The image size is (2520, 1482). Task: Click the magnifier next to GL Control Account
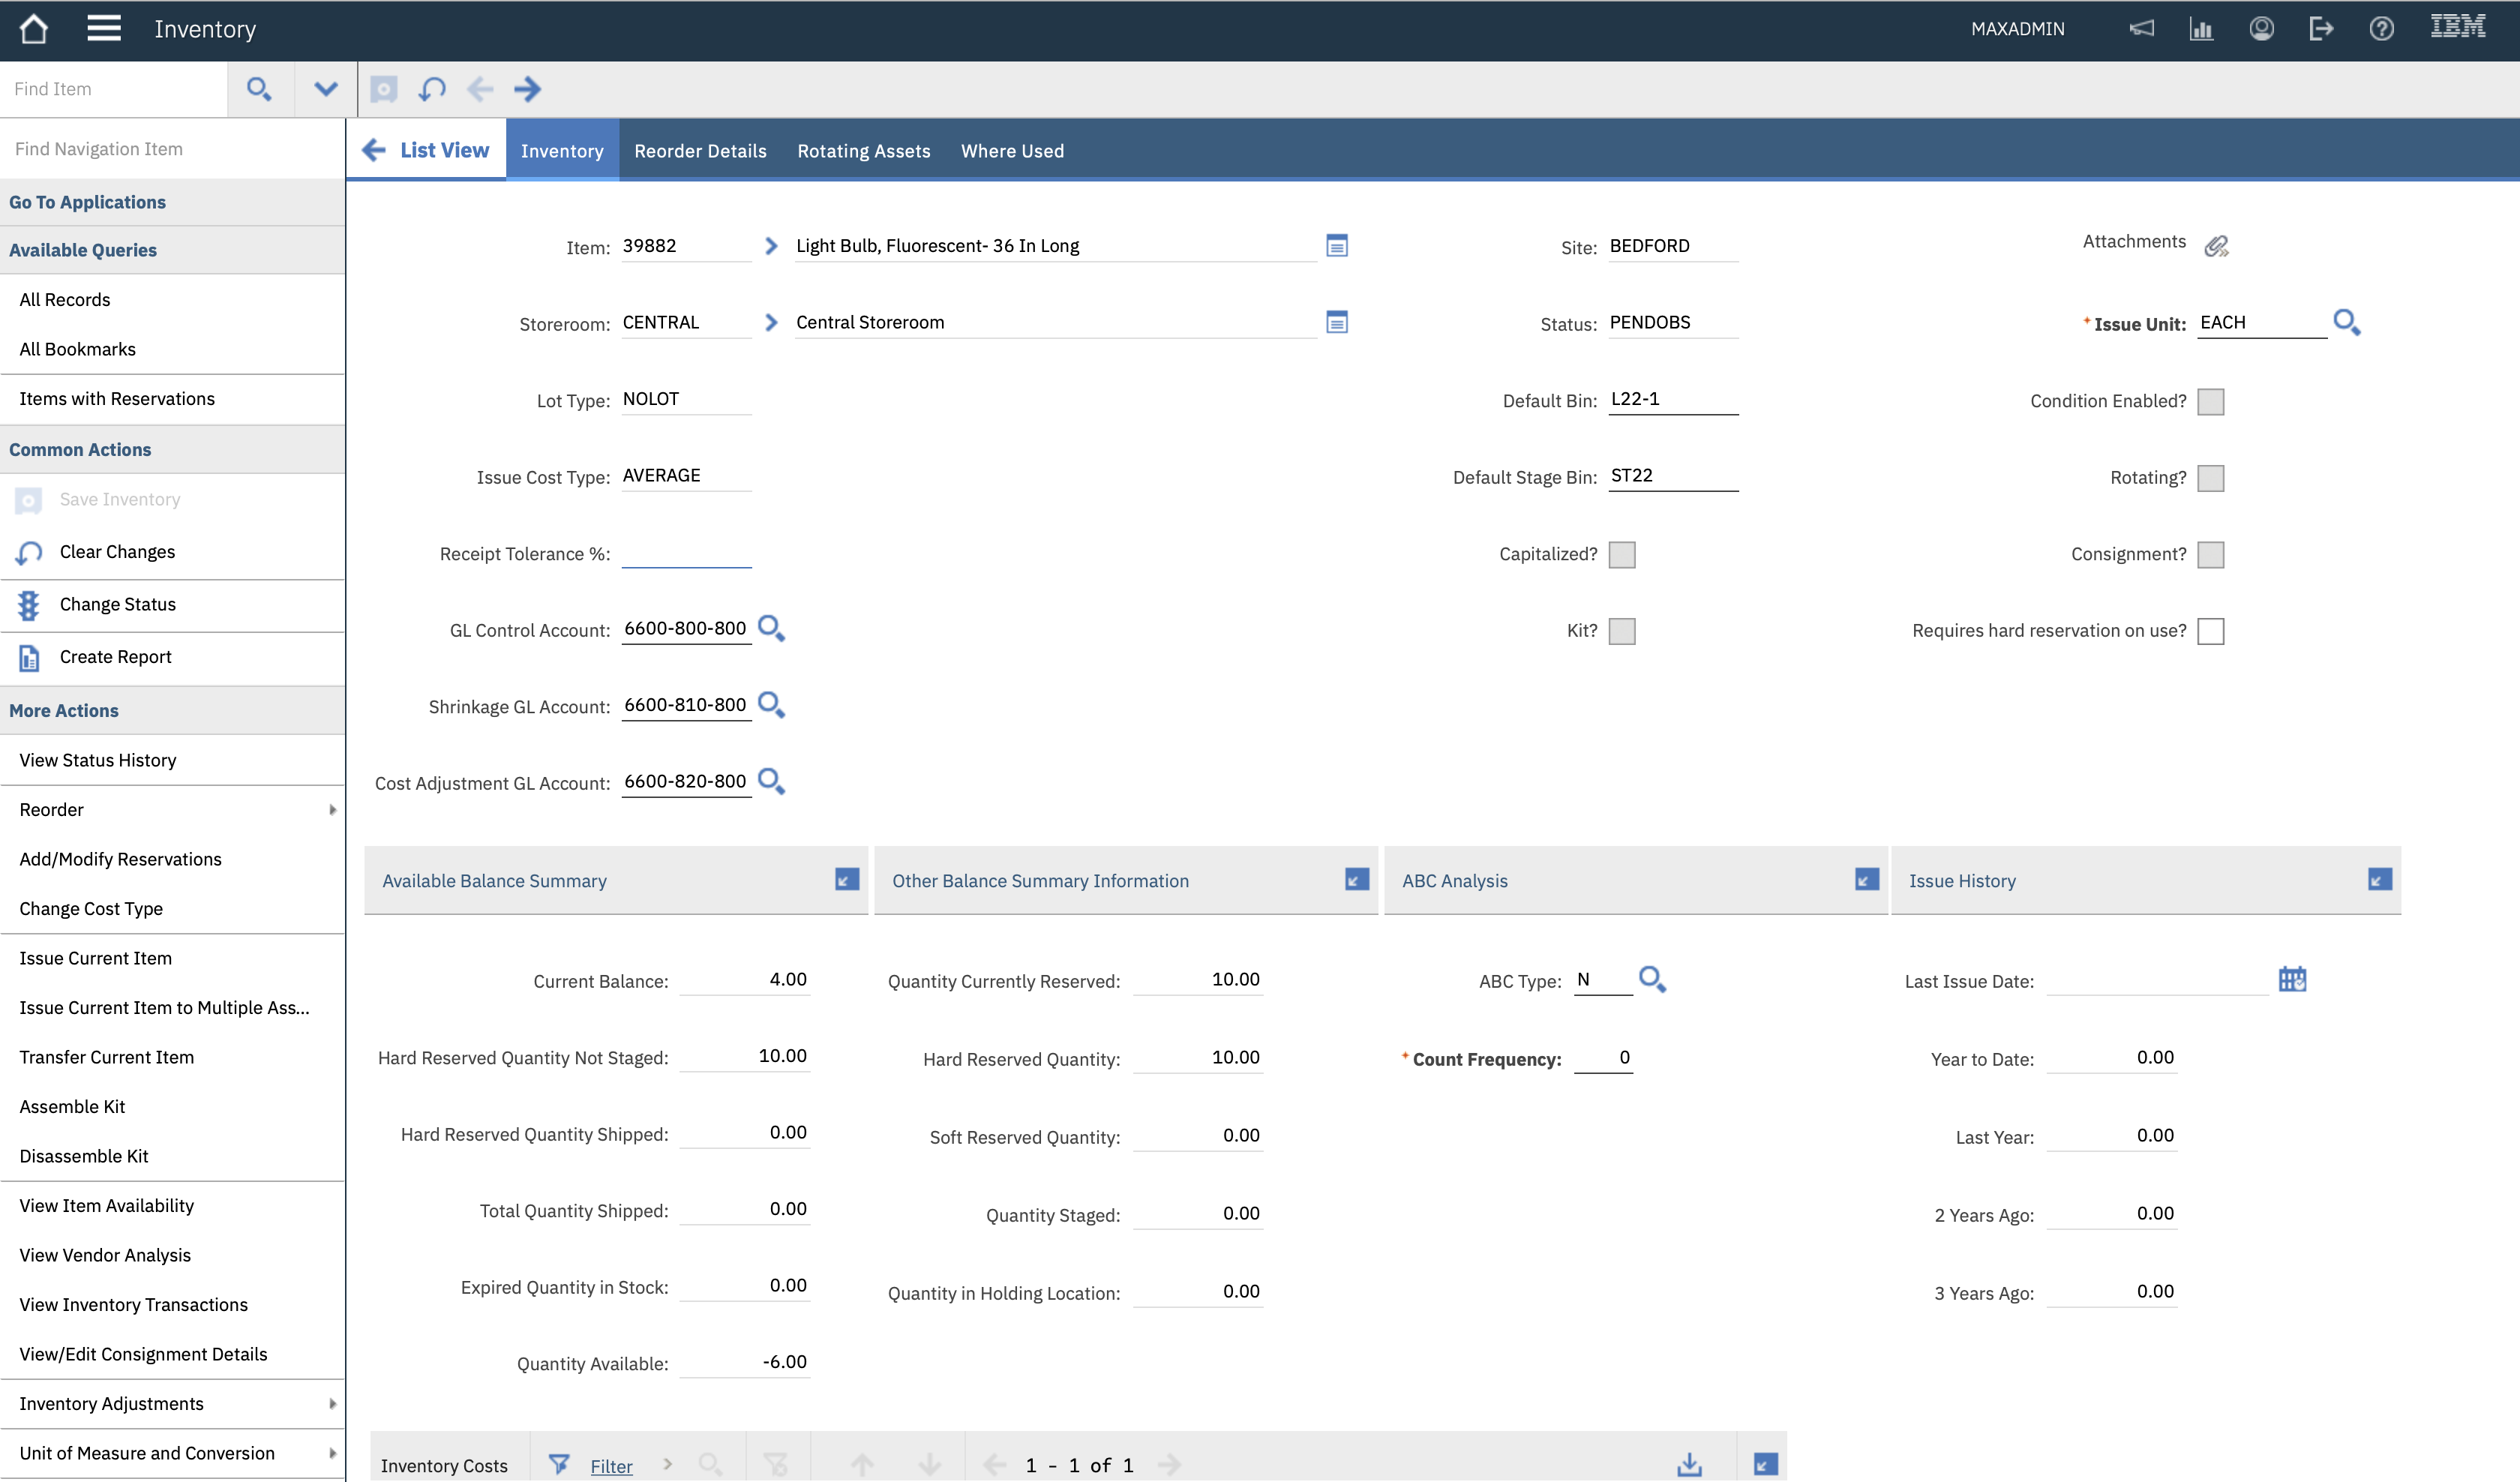pyautogui.click(x=770, y=628)
